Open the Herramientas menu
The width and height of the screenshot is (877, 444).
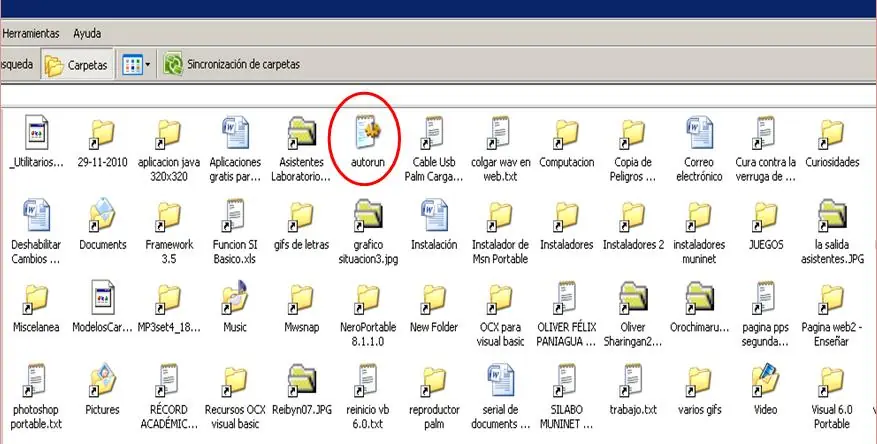click(x=30, y=34)
